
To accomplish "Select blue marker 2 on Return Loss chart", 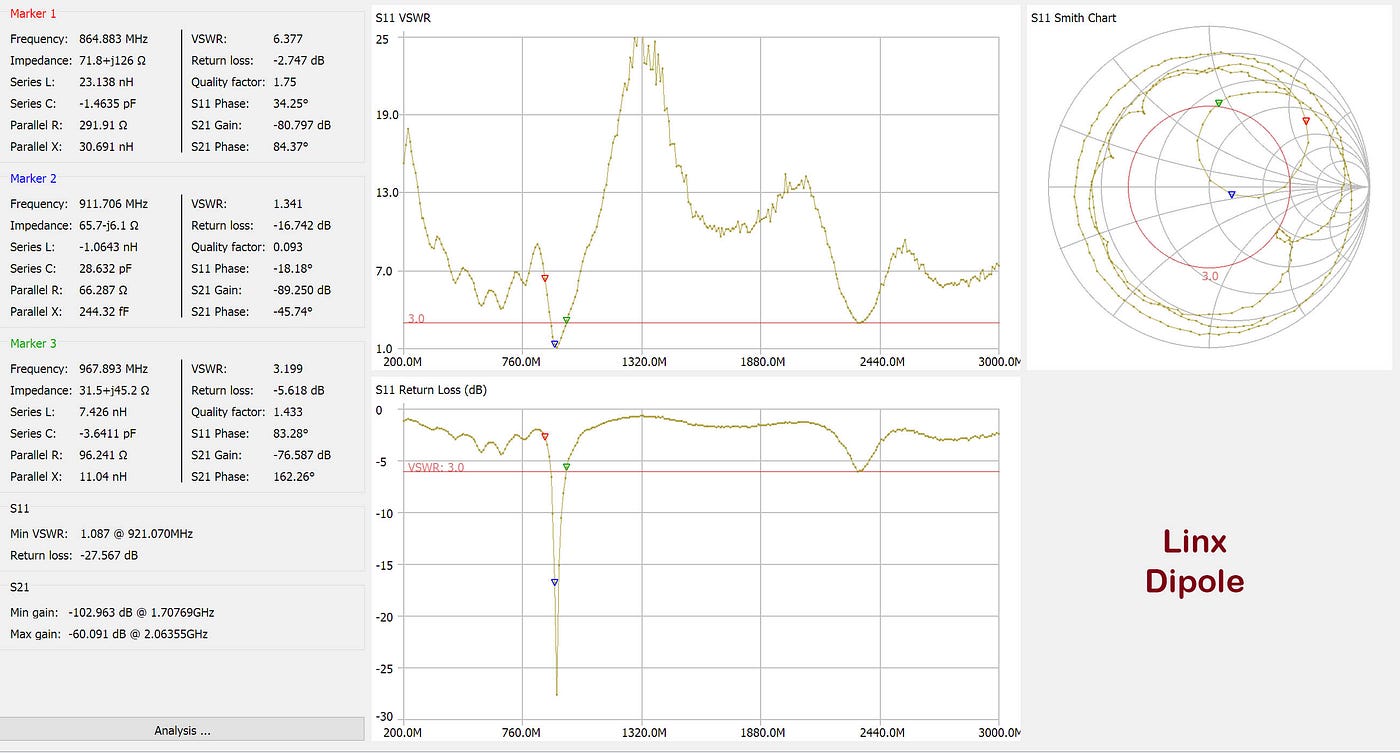I will point(555,582).
